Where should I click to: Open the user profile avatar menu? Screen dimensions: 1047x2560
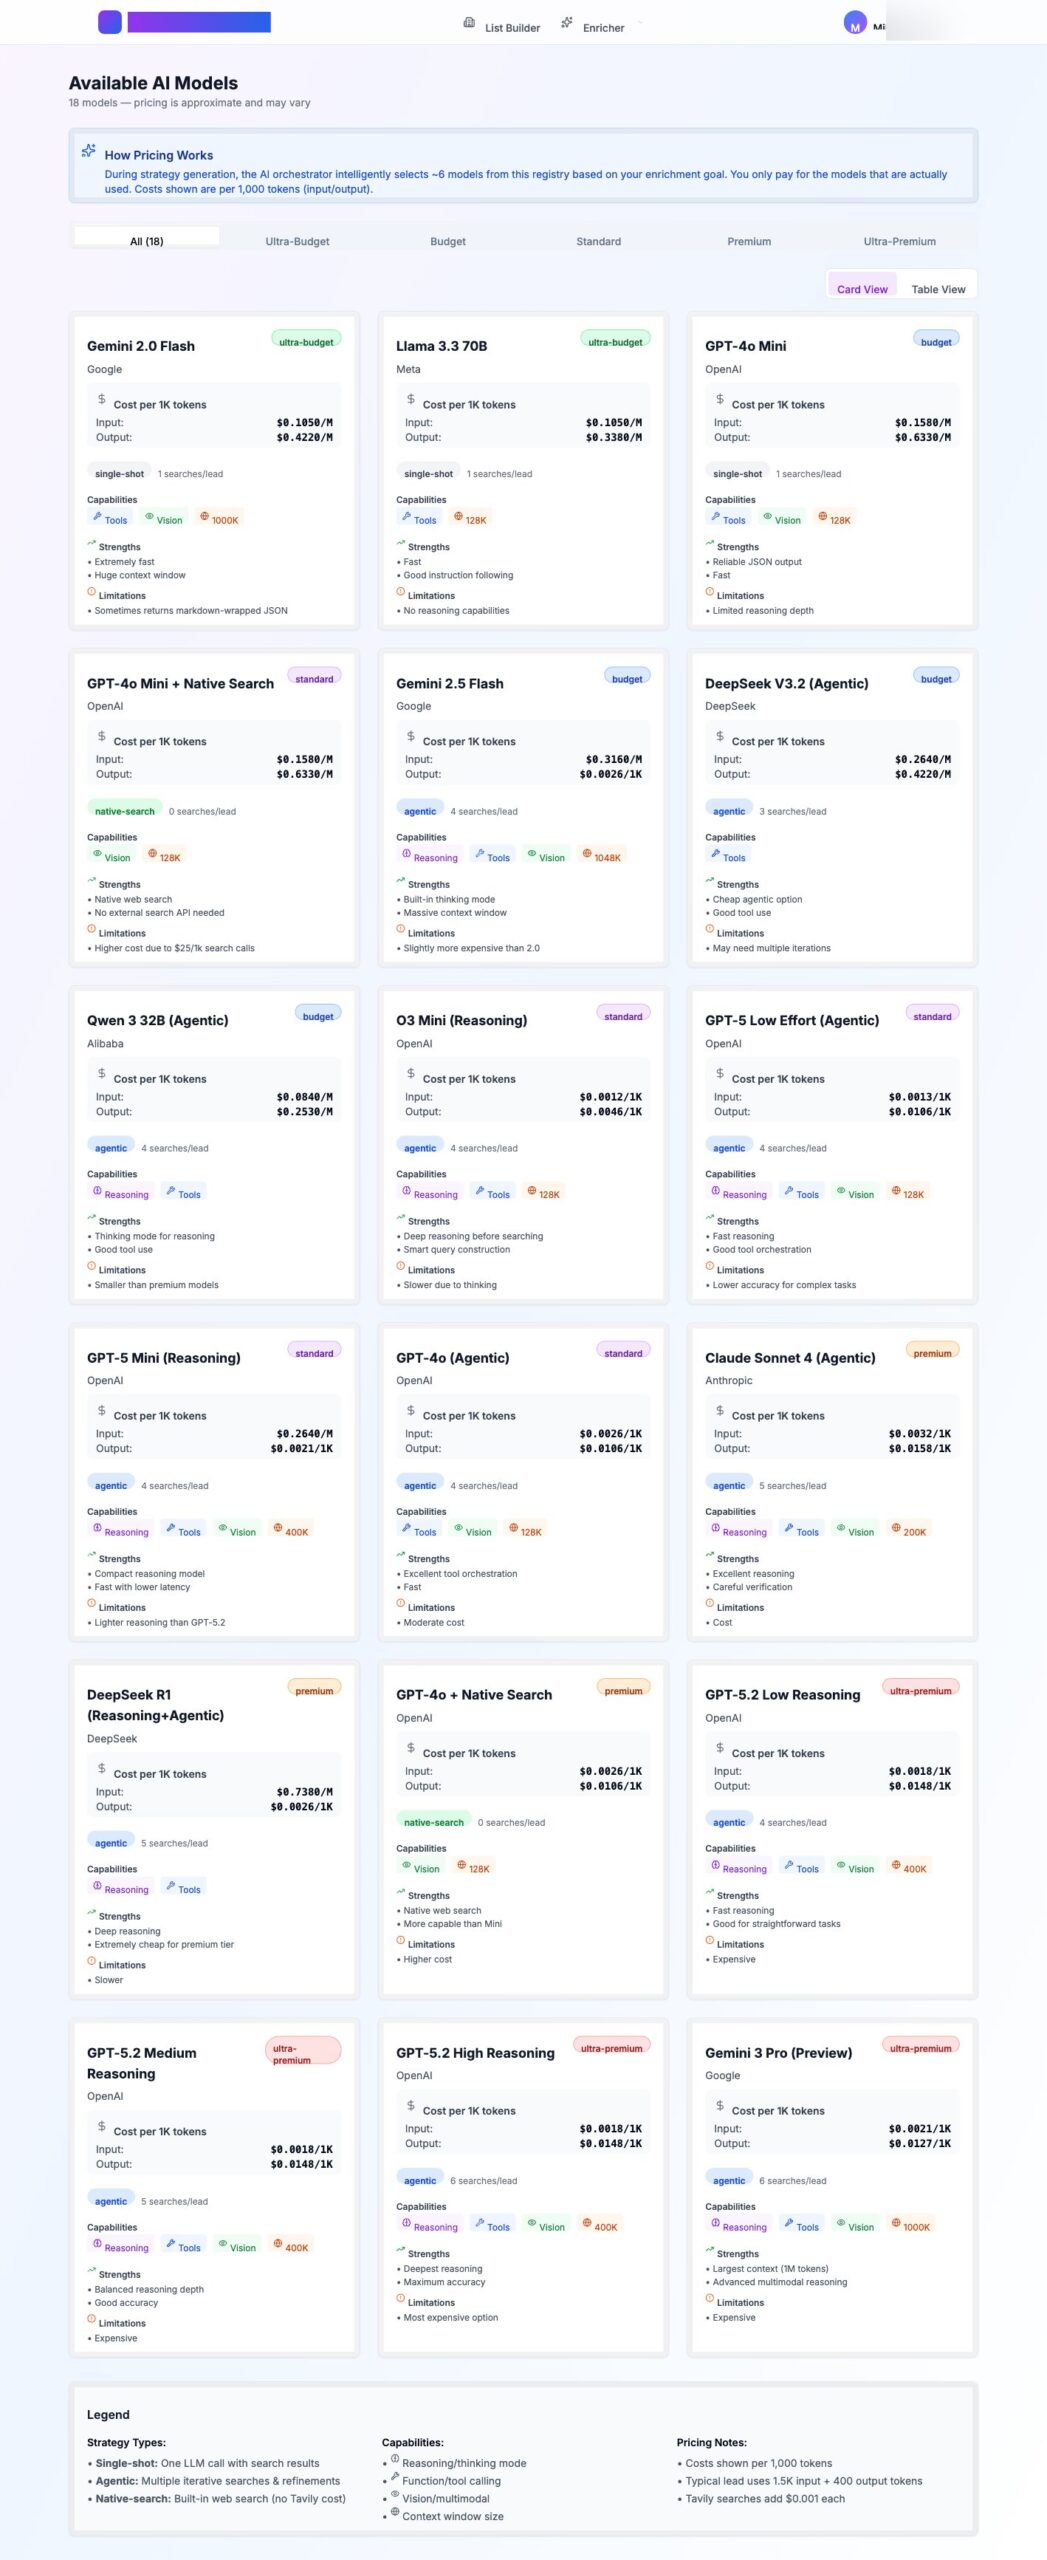pyautogui.click(x=853, y=24)
